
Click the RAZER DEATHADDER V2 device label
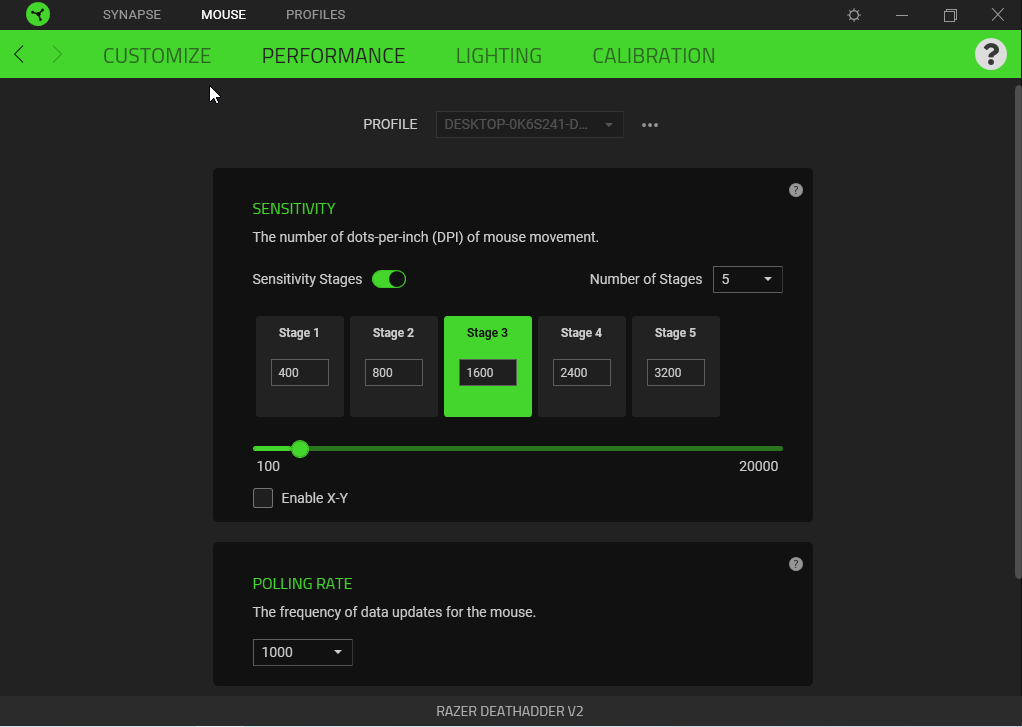click(510, 711)
